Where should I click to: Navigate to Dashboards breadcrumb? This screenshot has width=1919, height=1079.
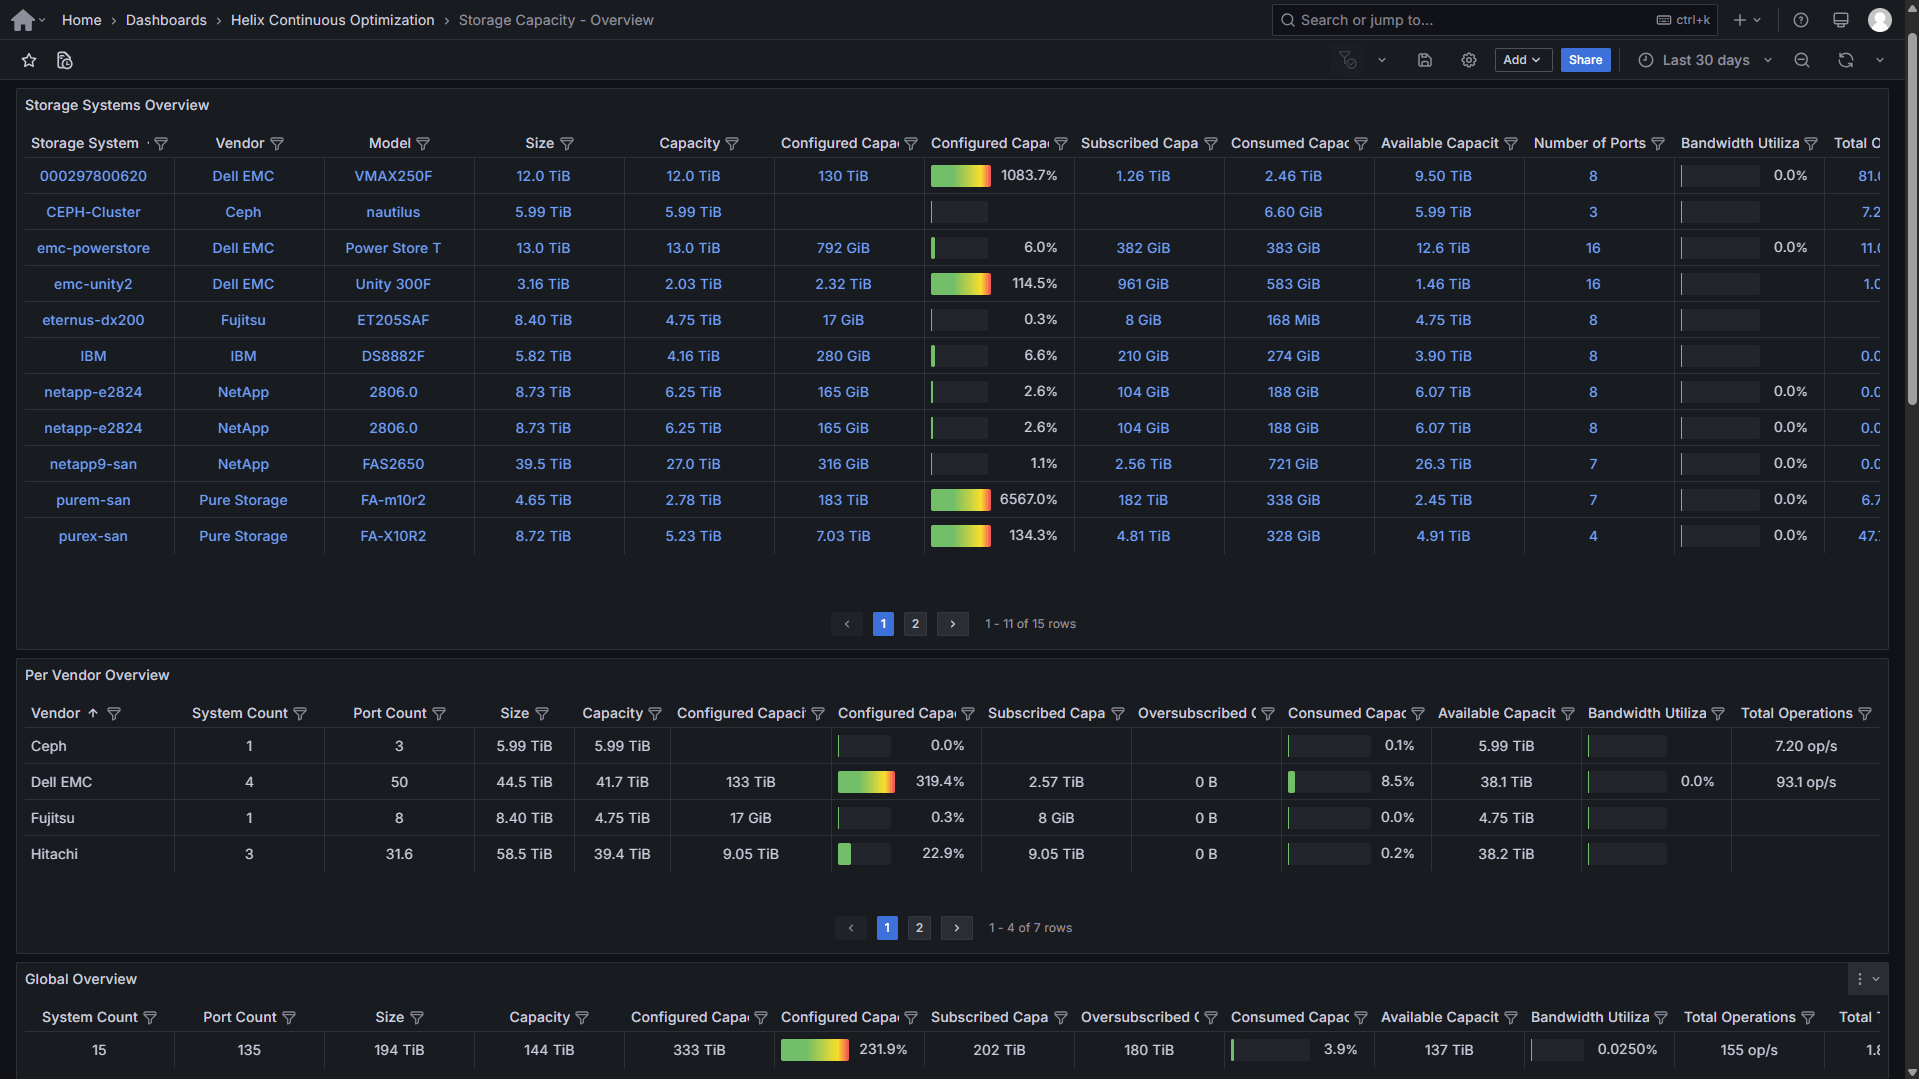click(166, 20)
